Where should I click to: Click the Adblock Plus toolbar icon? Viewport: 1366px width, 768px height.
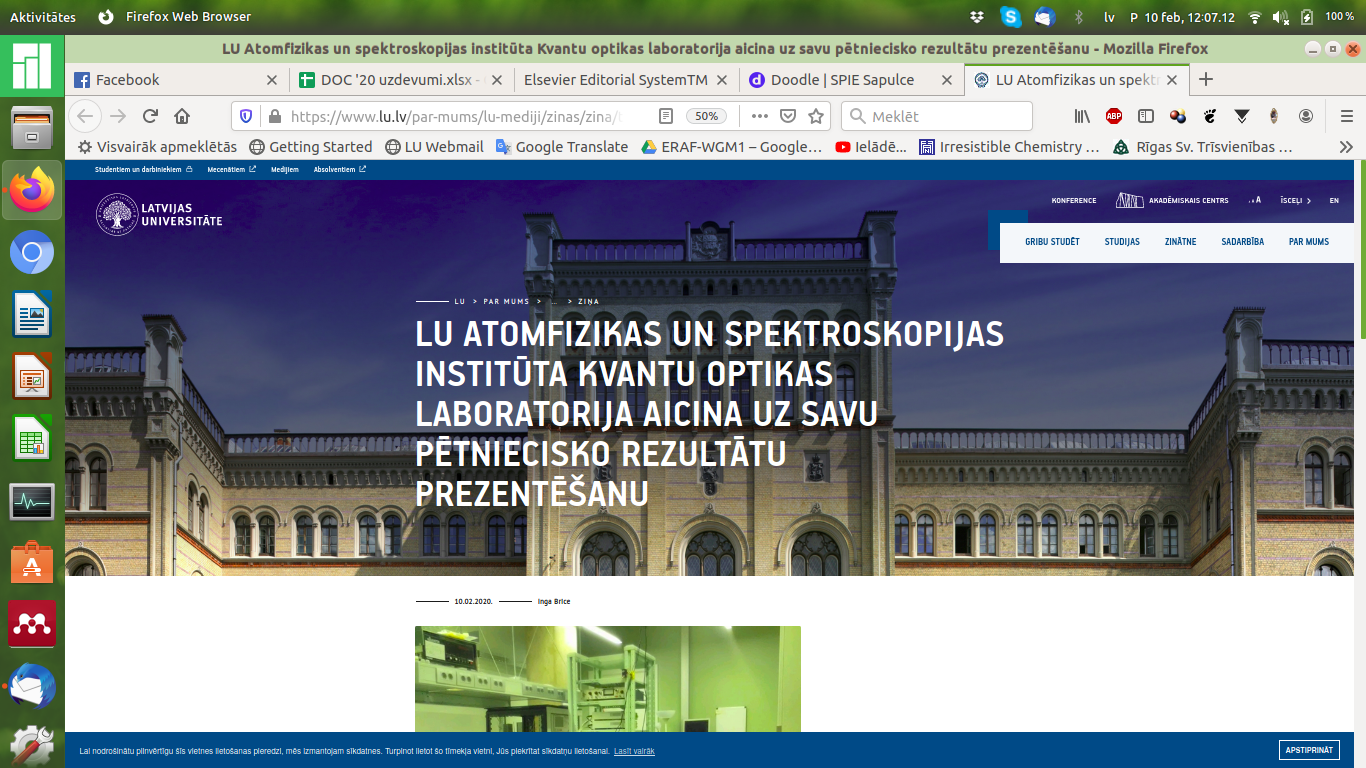tap(1114, 116)
